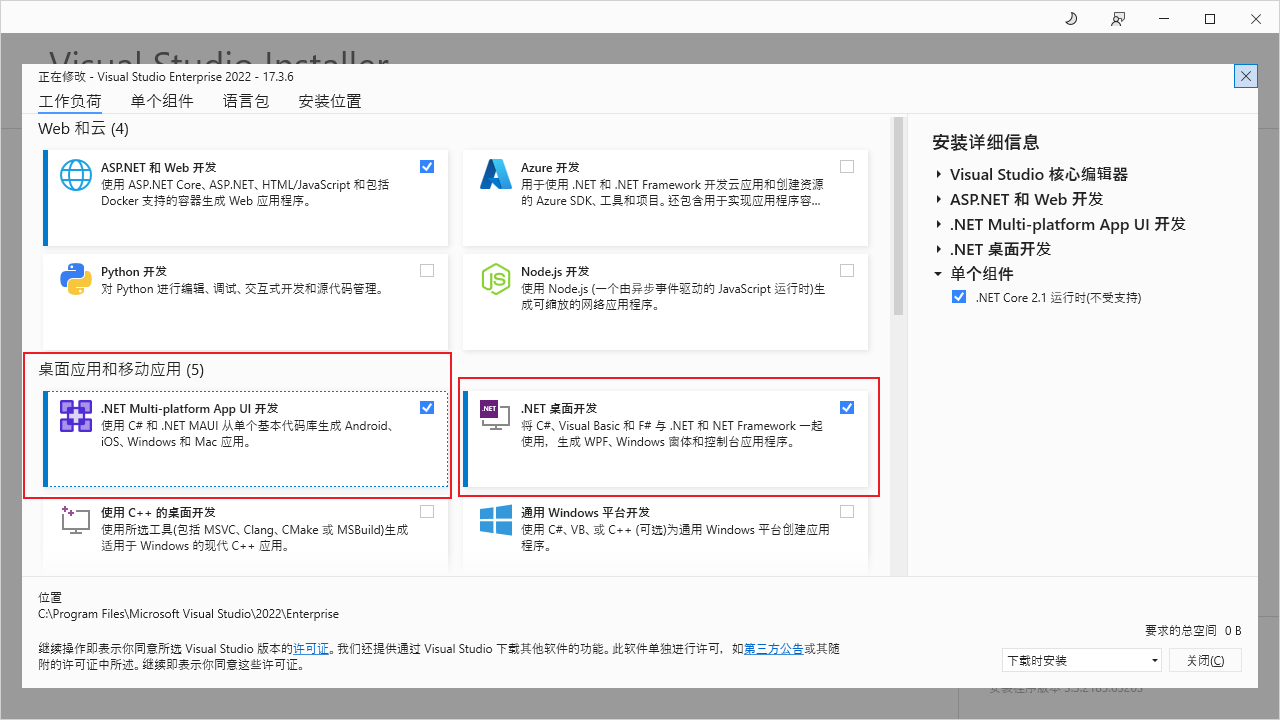Open the 许可证 license link

pos(311,648)
